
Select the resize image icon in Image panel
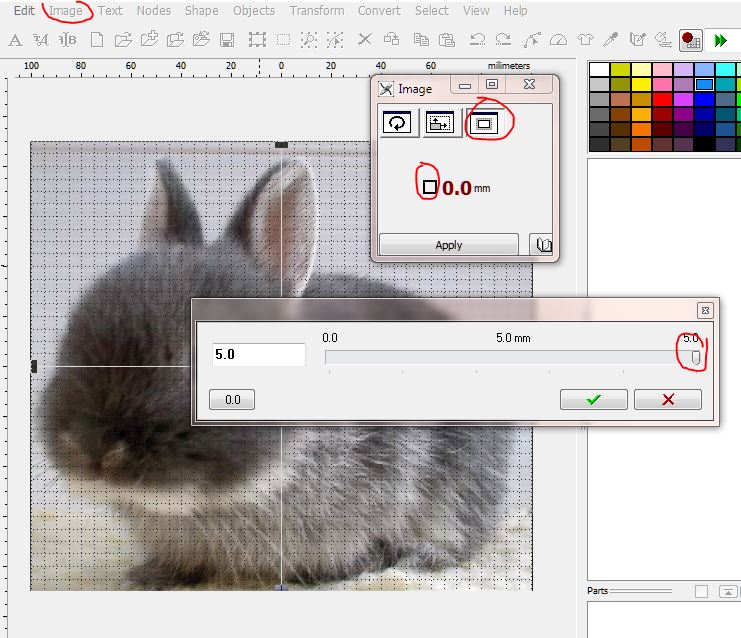tap(440, 123)
